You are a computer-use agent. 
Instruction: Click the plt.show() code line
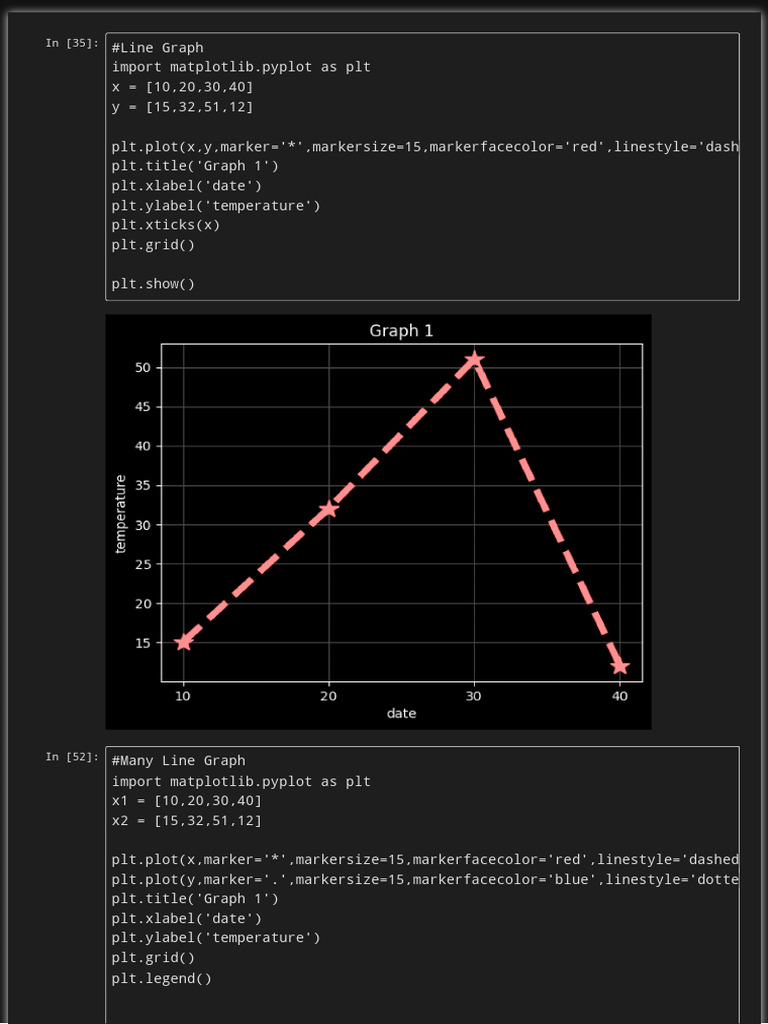coord(153,284)
